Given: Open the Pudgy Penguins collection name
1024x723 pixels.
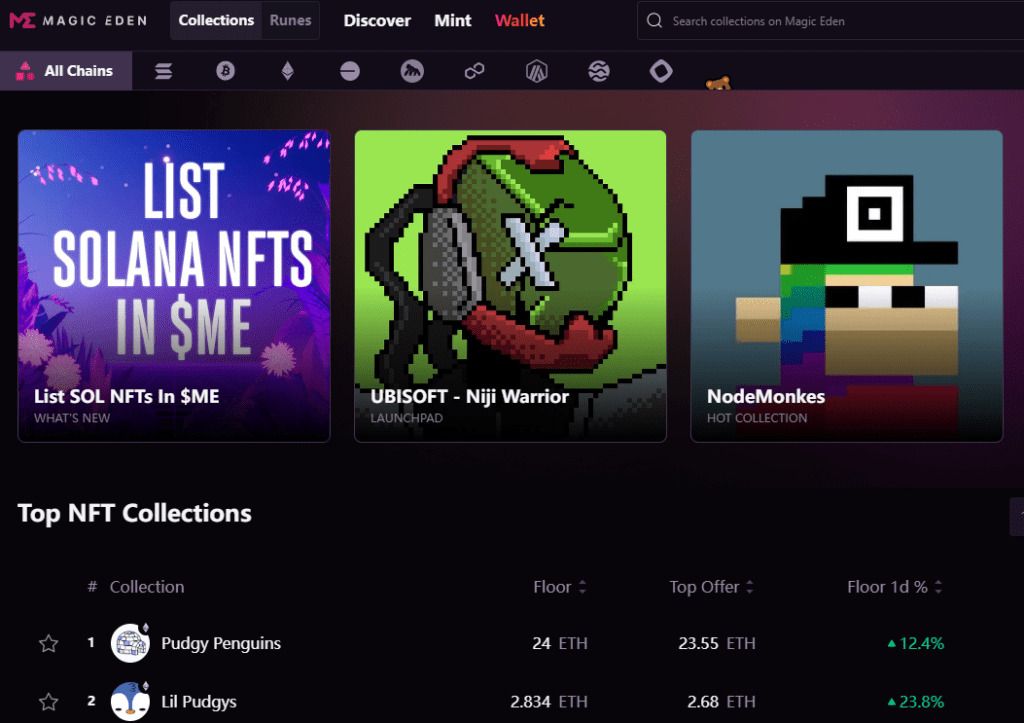Looking at the screenshot, I should [x=221, y=643].
